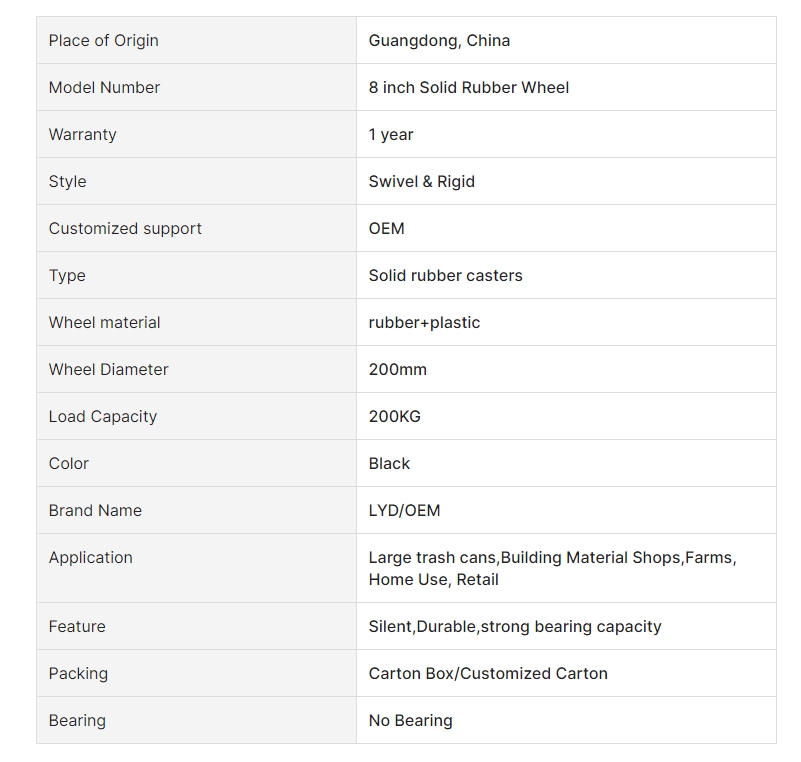Click 8 inch Solid Rubber Wheel text
This screenshot has height=762, width=801.
pyautogui.click(x=469, y=87)
